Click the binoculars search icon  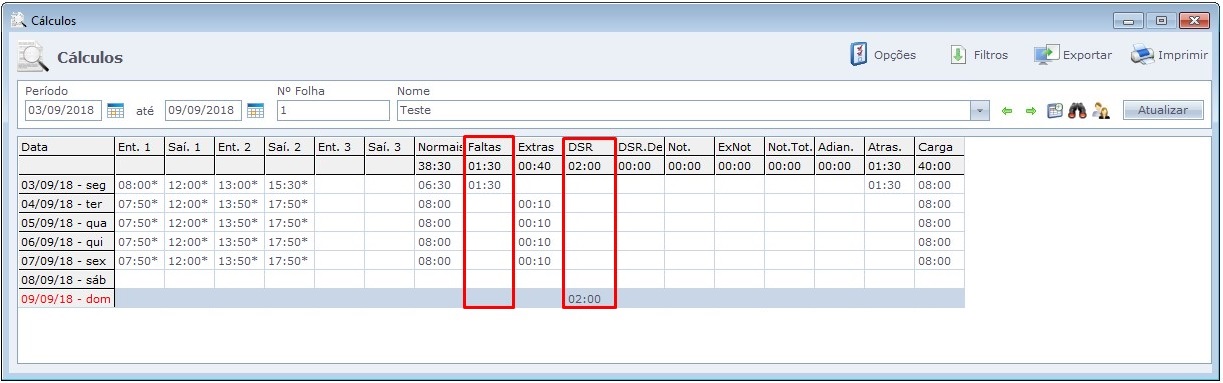pyautogui.click(x=1078, y=111)
